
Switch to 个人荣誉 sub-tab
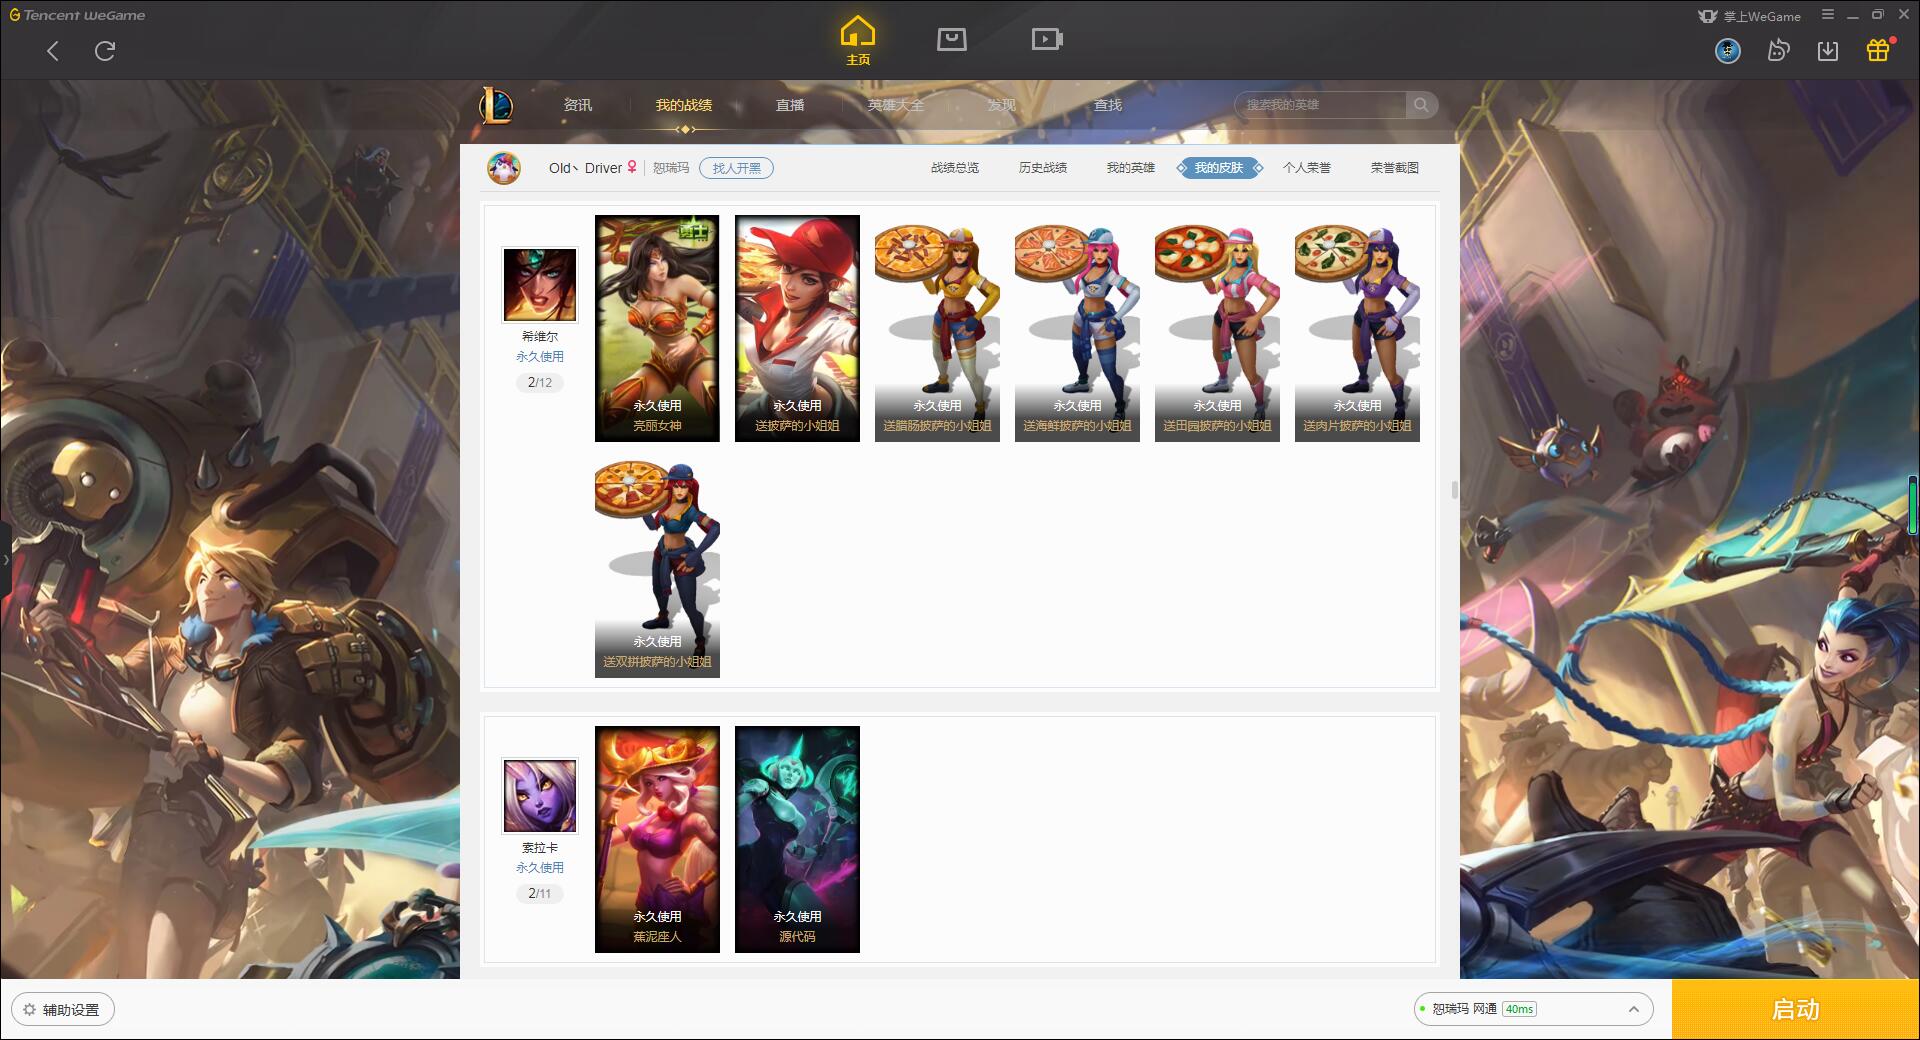point(1307,168)
